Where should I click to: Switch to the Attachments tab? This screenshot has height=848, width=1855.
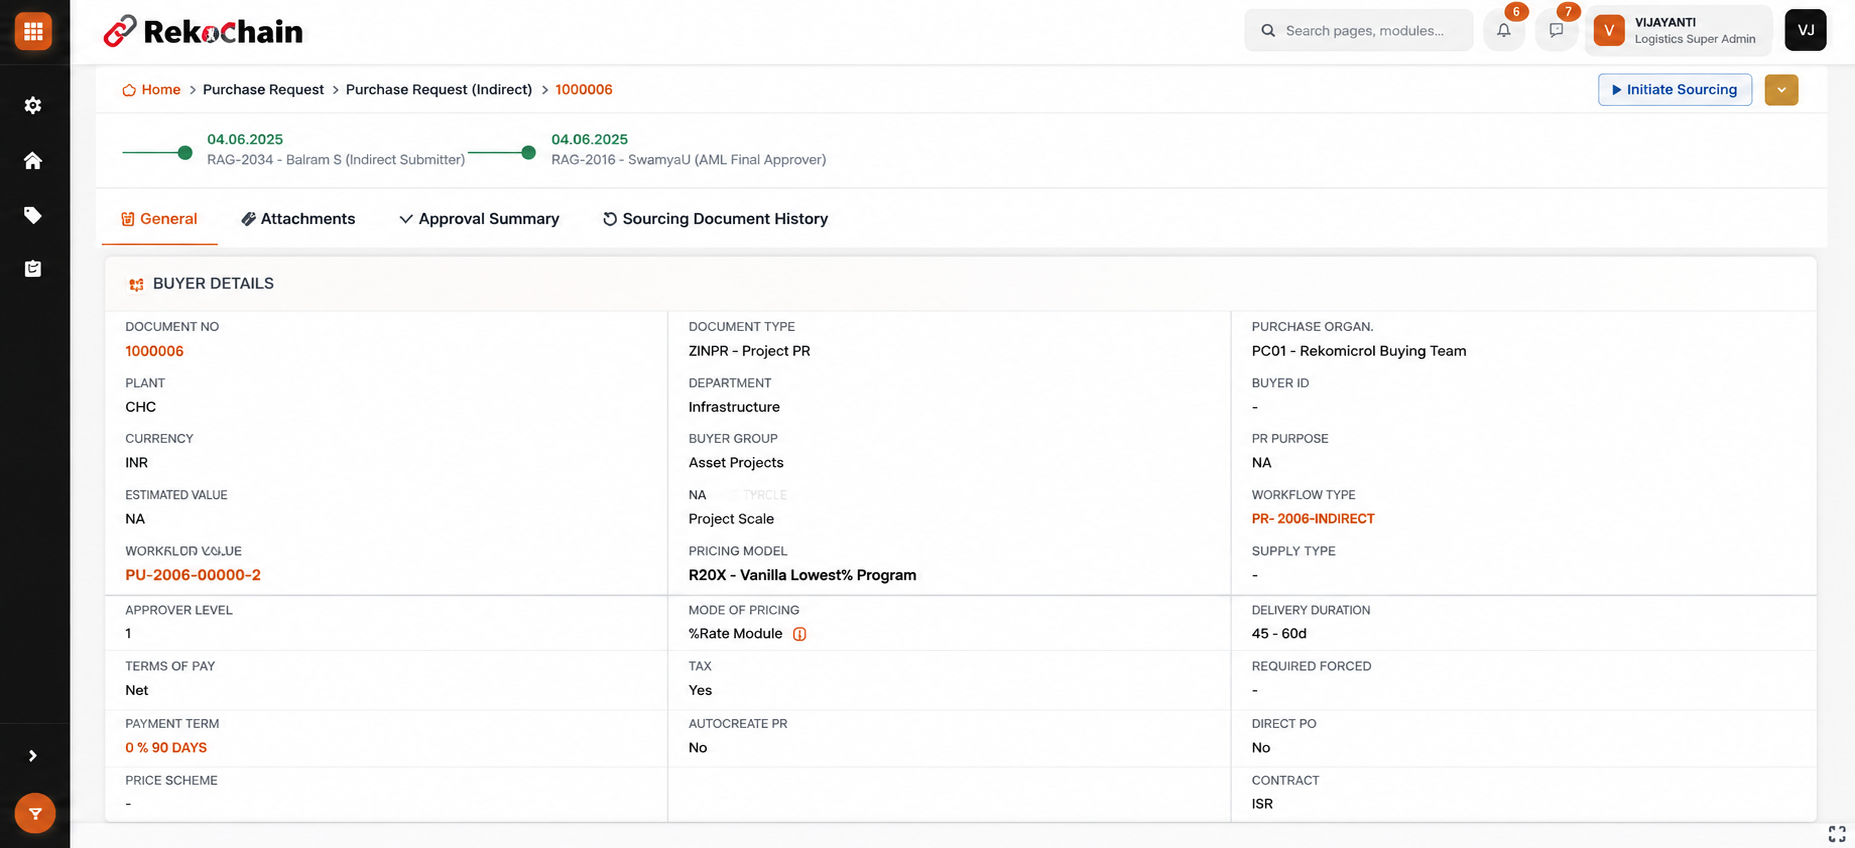tap(298, 218)
